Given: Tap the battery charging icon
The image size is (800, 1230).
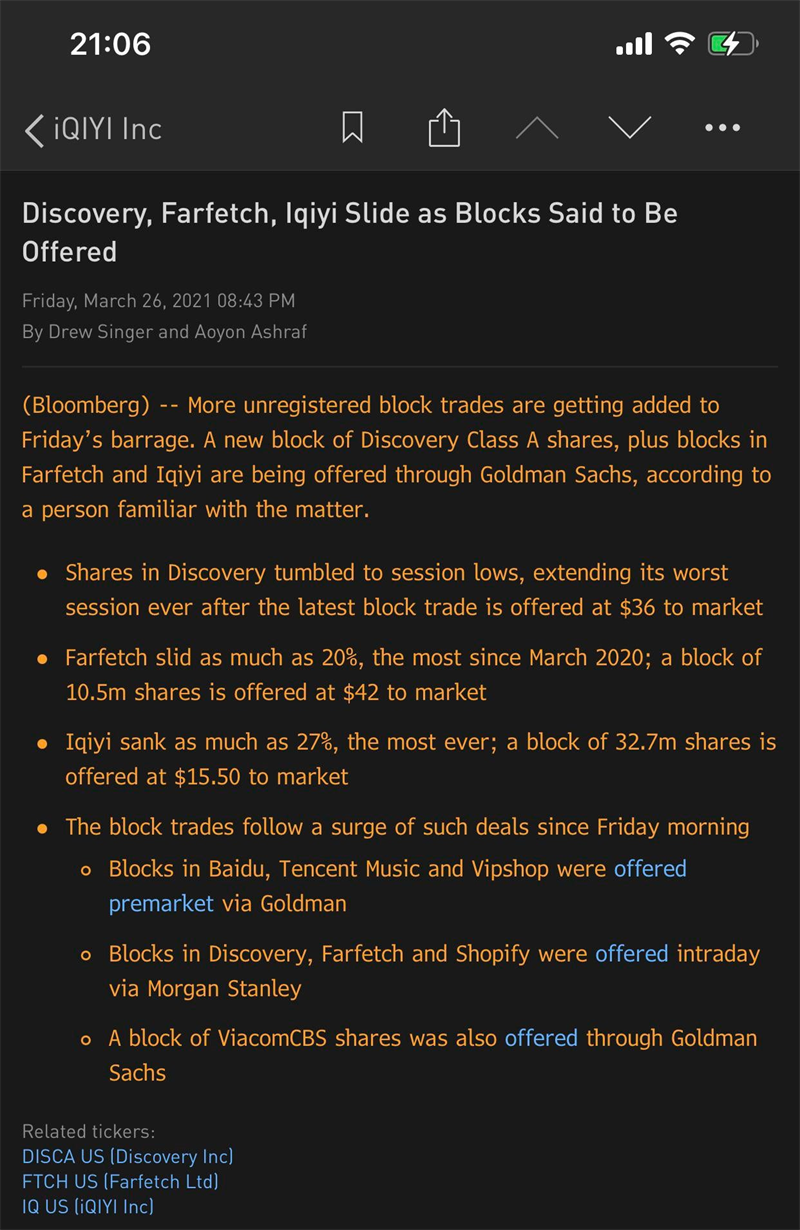Looking at the screenshot, I should pyautogui.click(x=733, y=44).
